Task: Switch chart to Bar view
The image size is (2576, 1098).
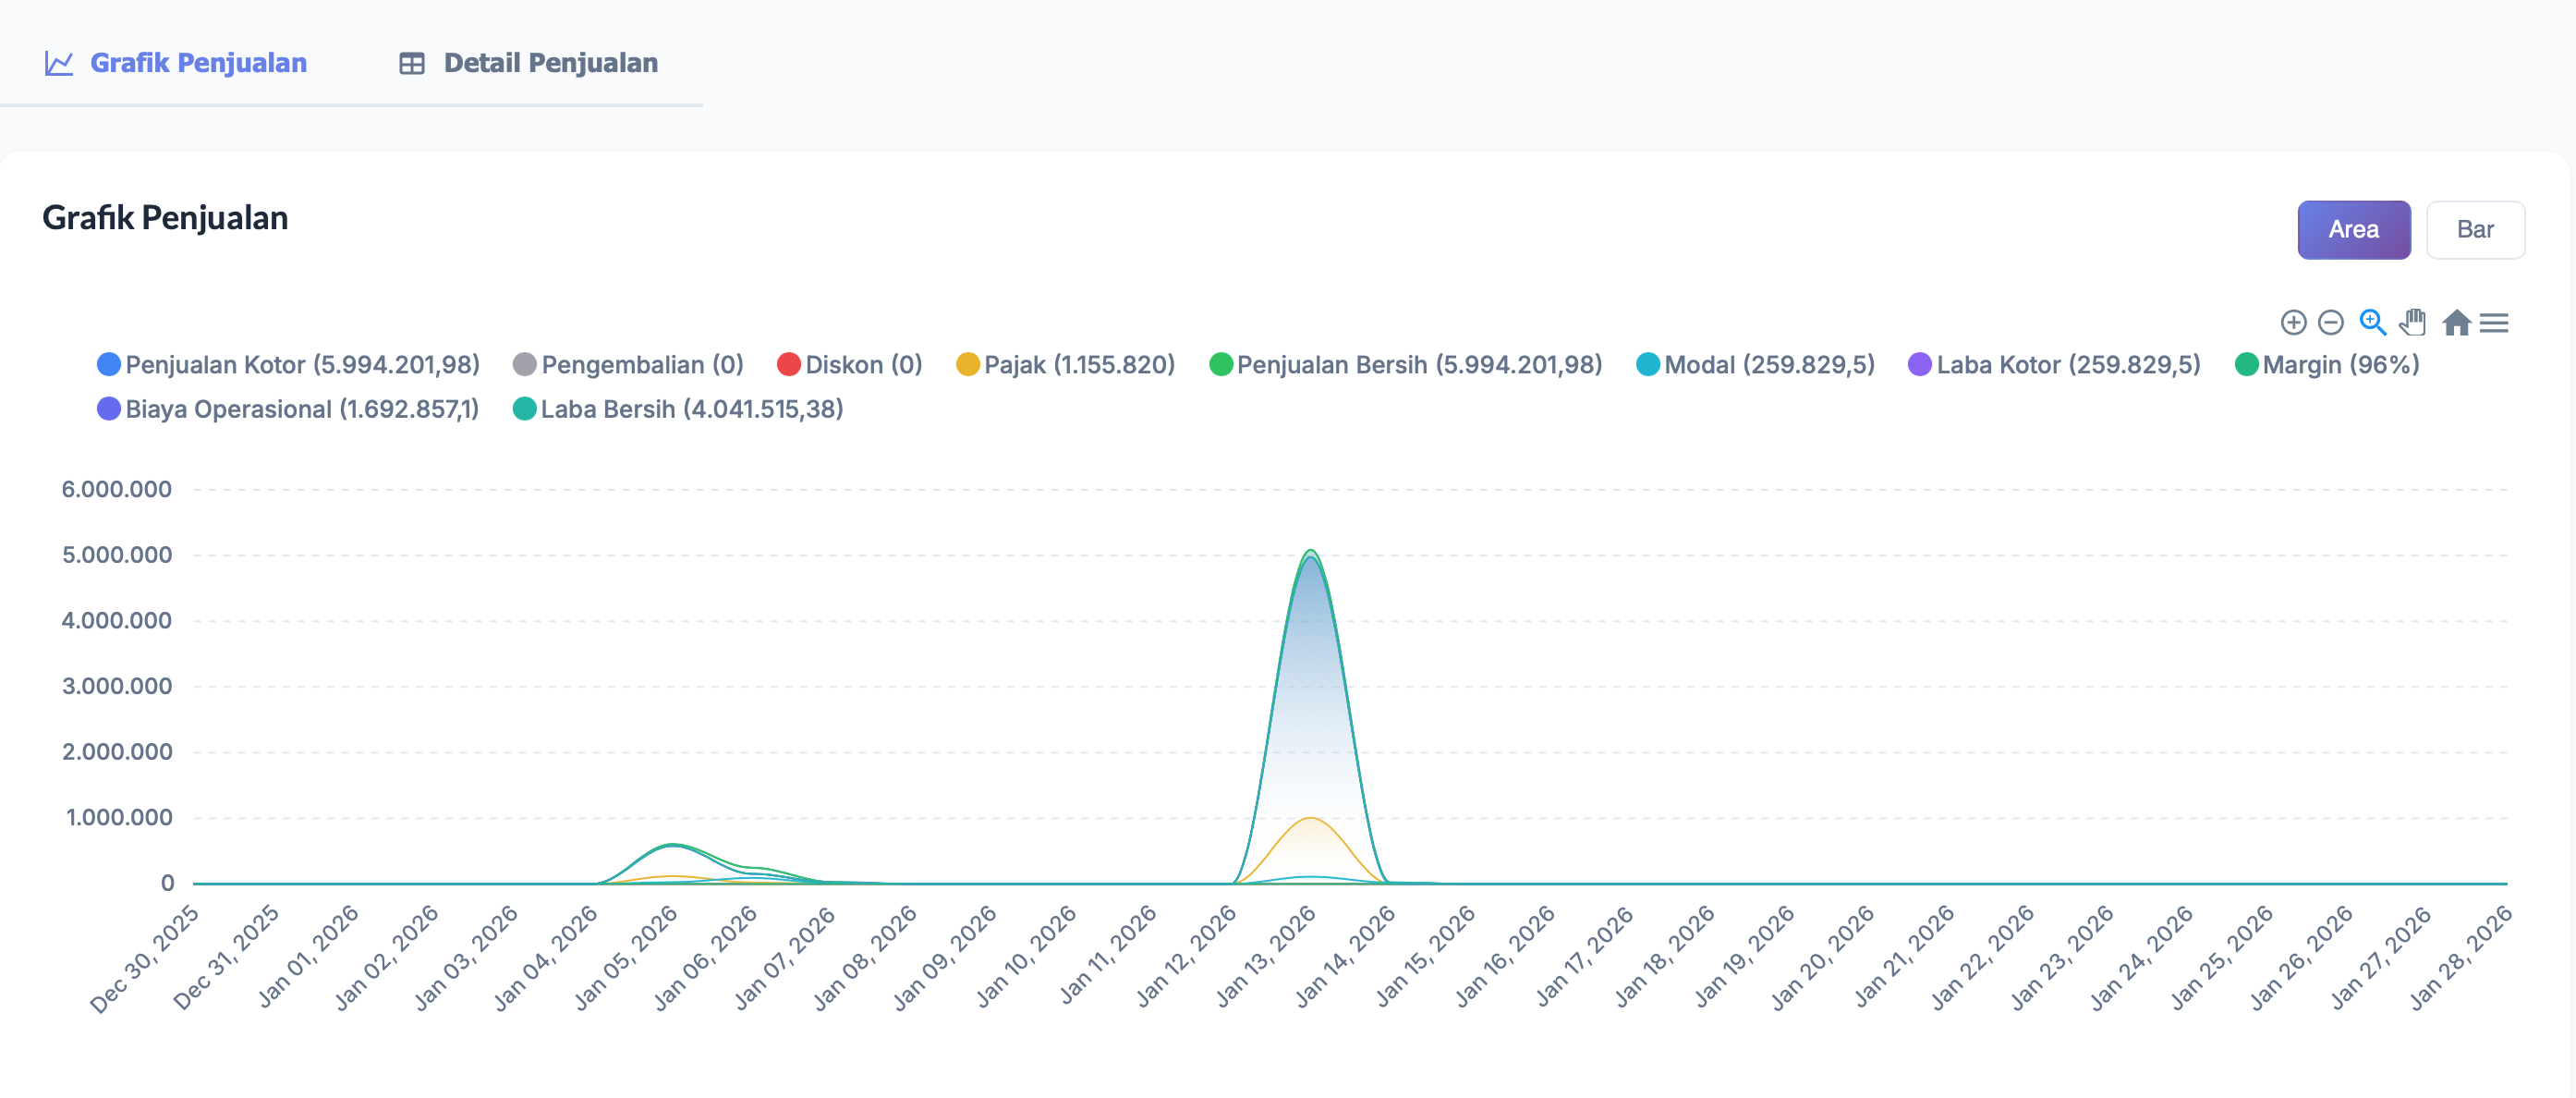Action: click(2474, 230)
